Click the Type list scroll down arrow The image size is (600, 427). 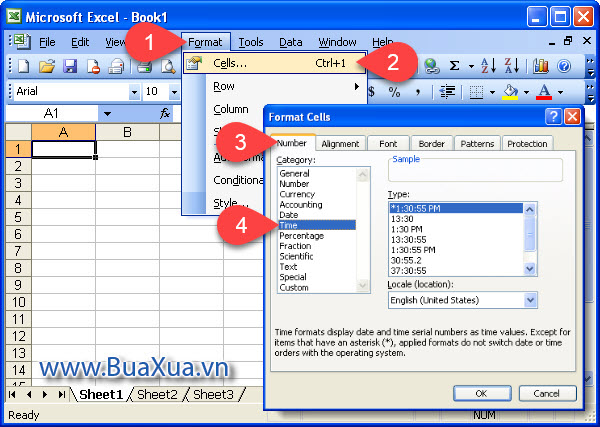530,269
